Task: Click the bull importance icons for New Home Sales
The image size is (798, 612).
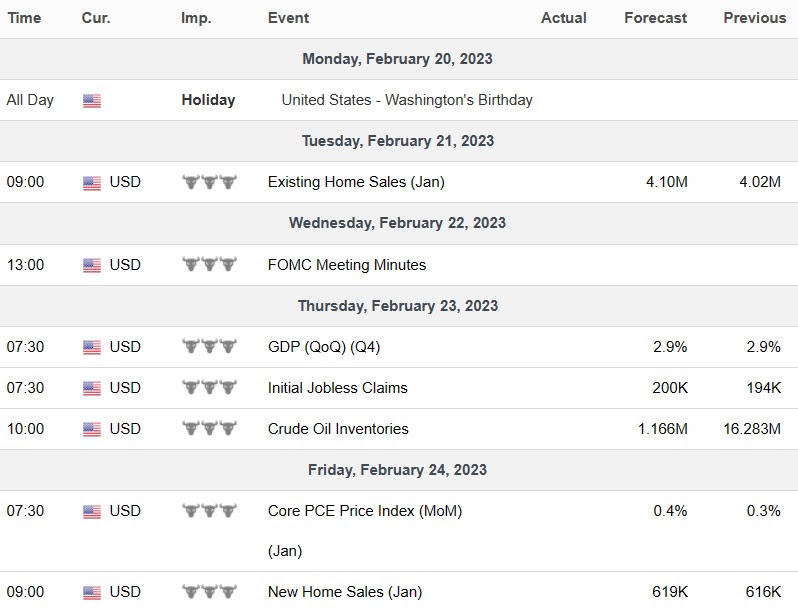Action: 210,592
